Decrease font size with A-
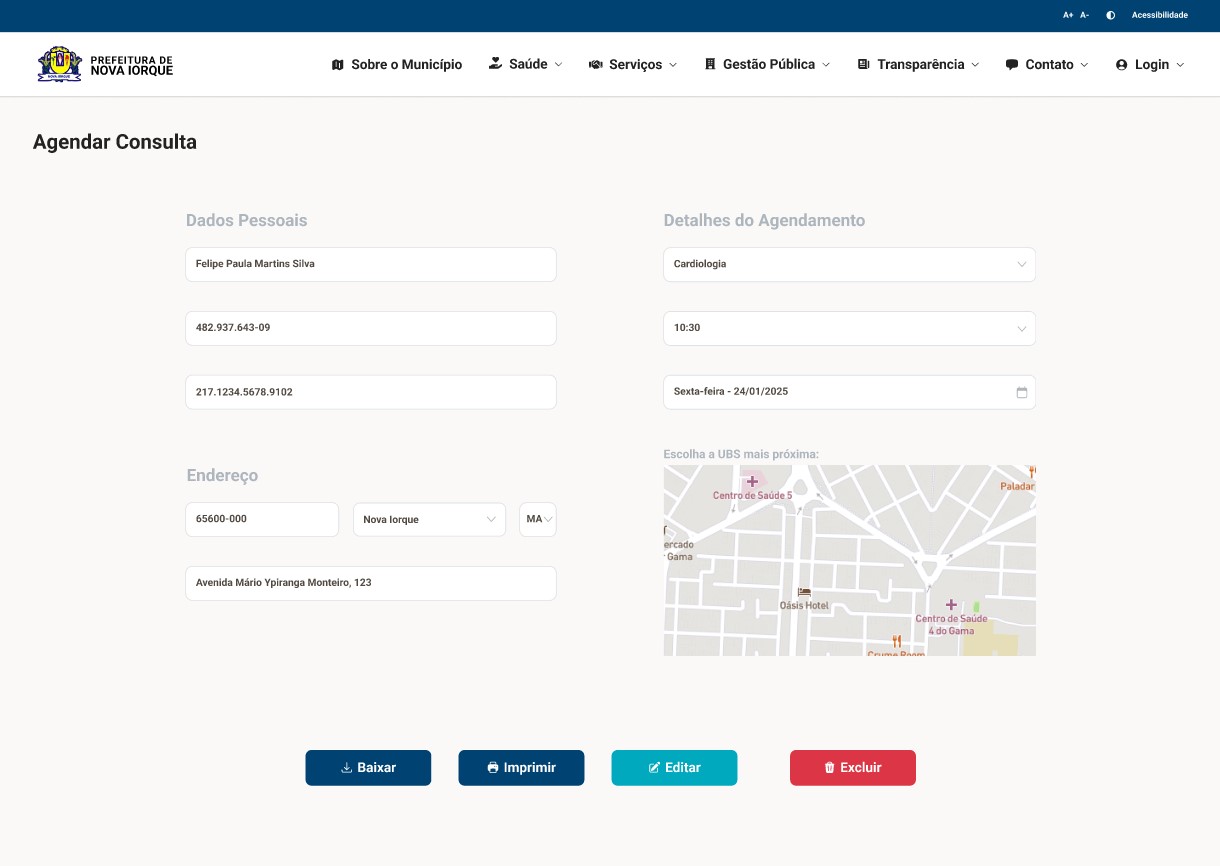The height and width of the screenshot is (866, 1220). pos(1085,15)
